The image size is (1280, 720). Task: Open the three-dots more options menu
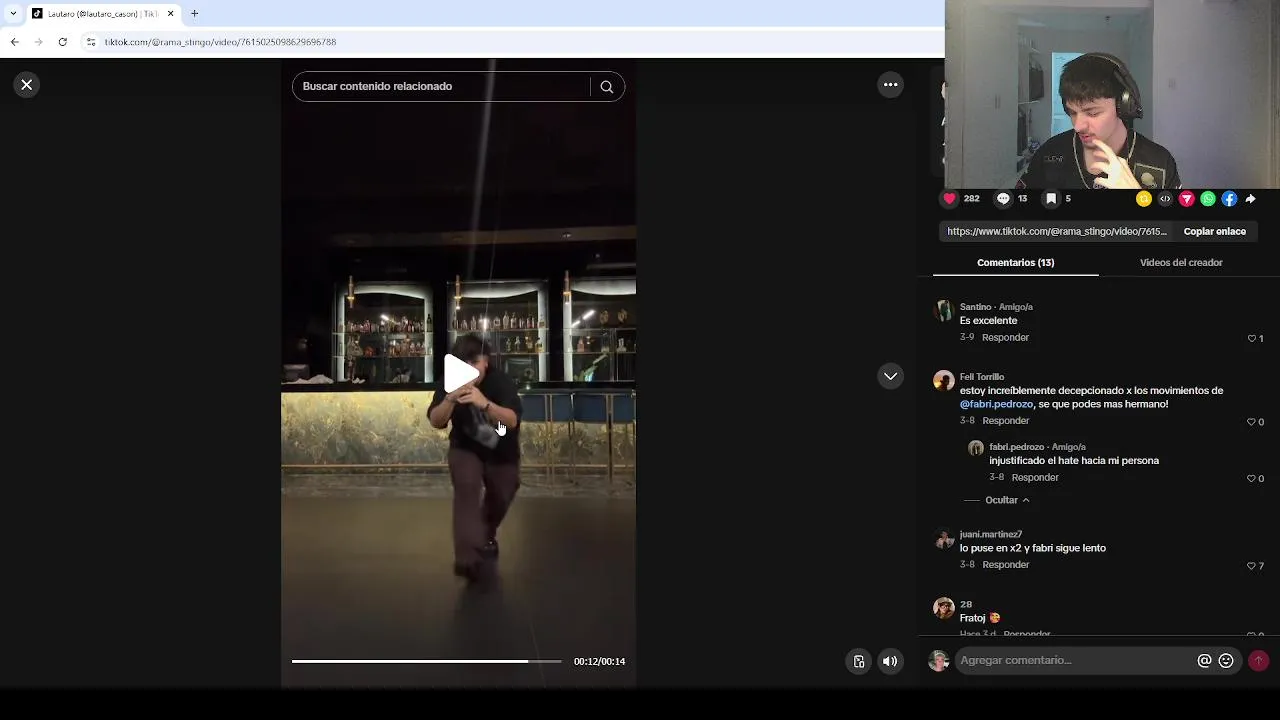pos(890,85)
